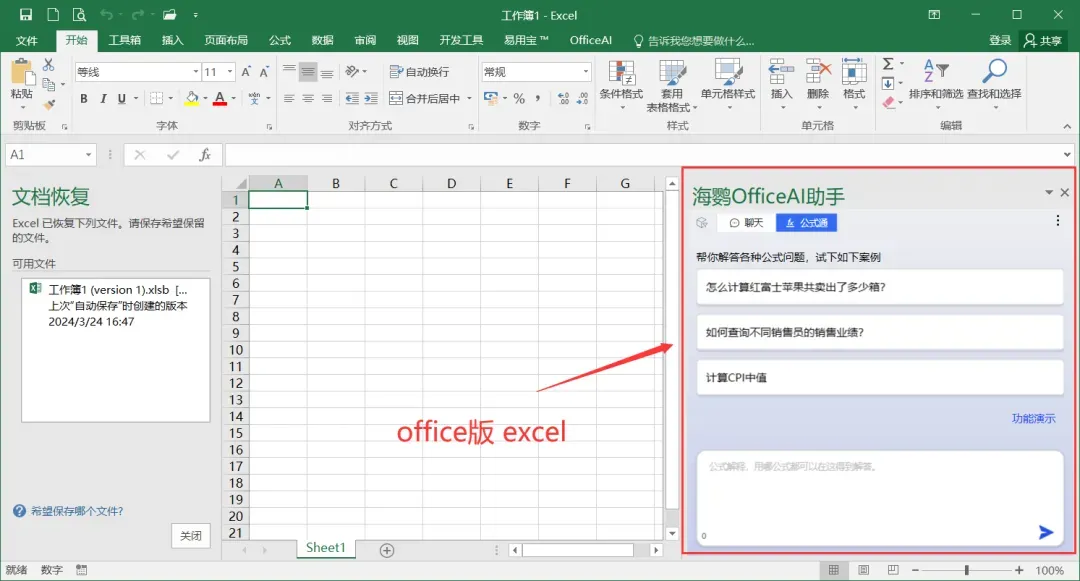Click the decrease decimal icon
Viewport: 1080px width, 581px height.
click(583, 98)
